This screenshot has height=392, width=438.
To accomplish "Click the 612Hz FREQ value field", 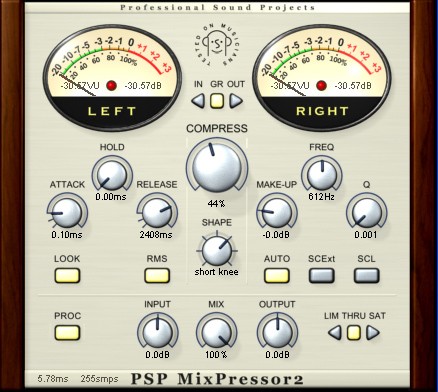I will pos(321,197).
